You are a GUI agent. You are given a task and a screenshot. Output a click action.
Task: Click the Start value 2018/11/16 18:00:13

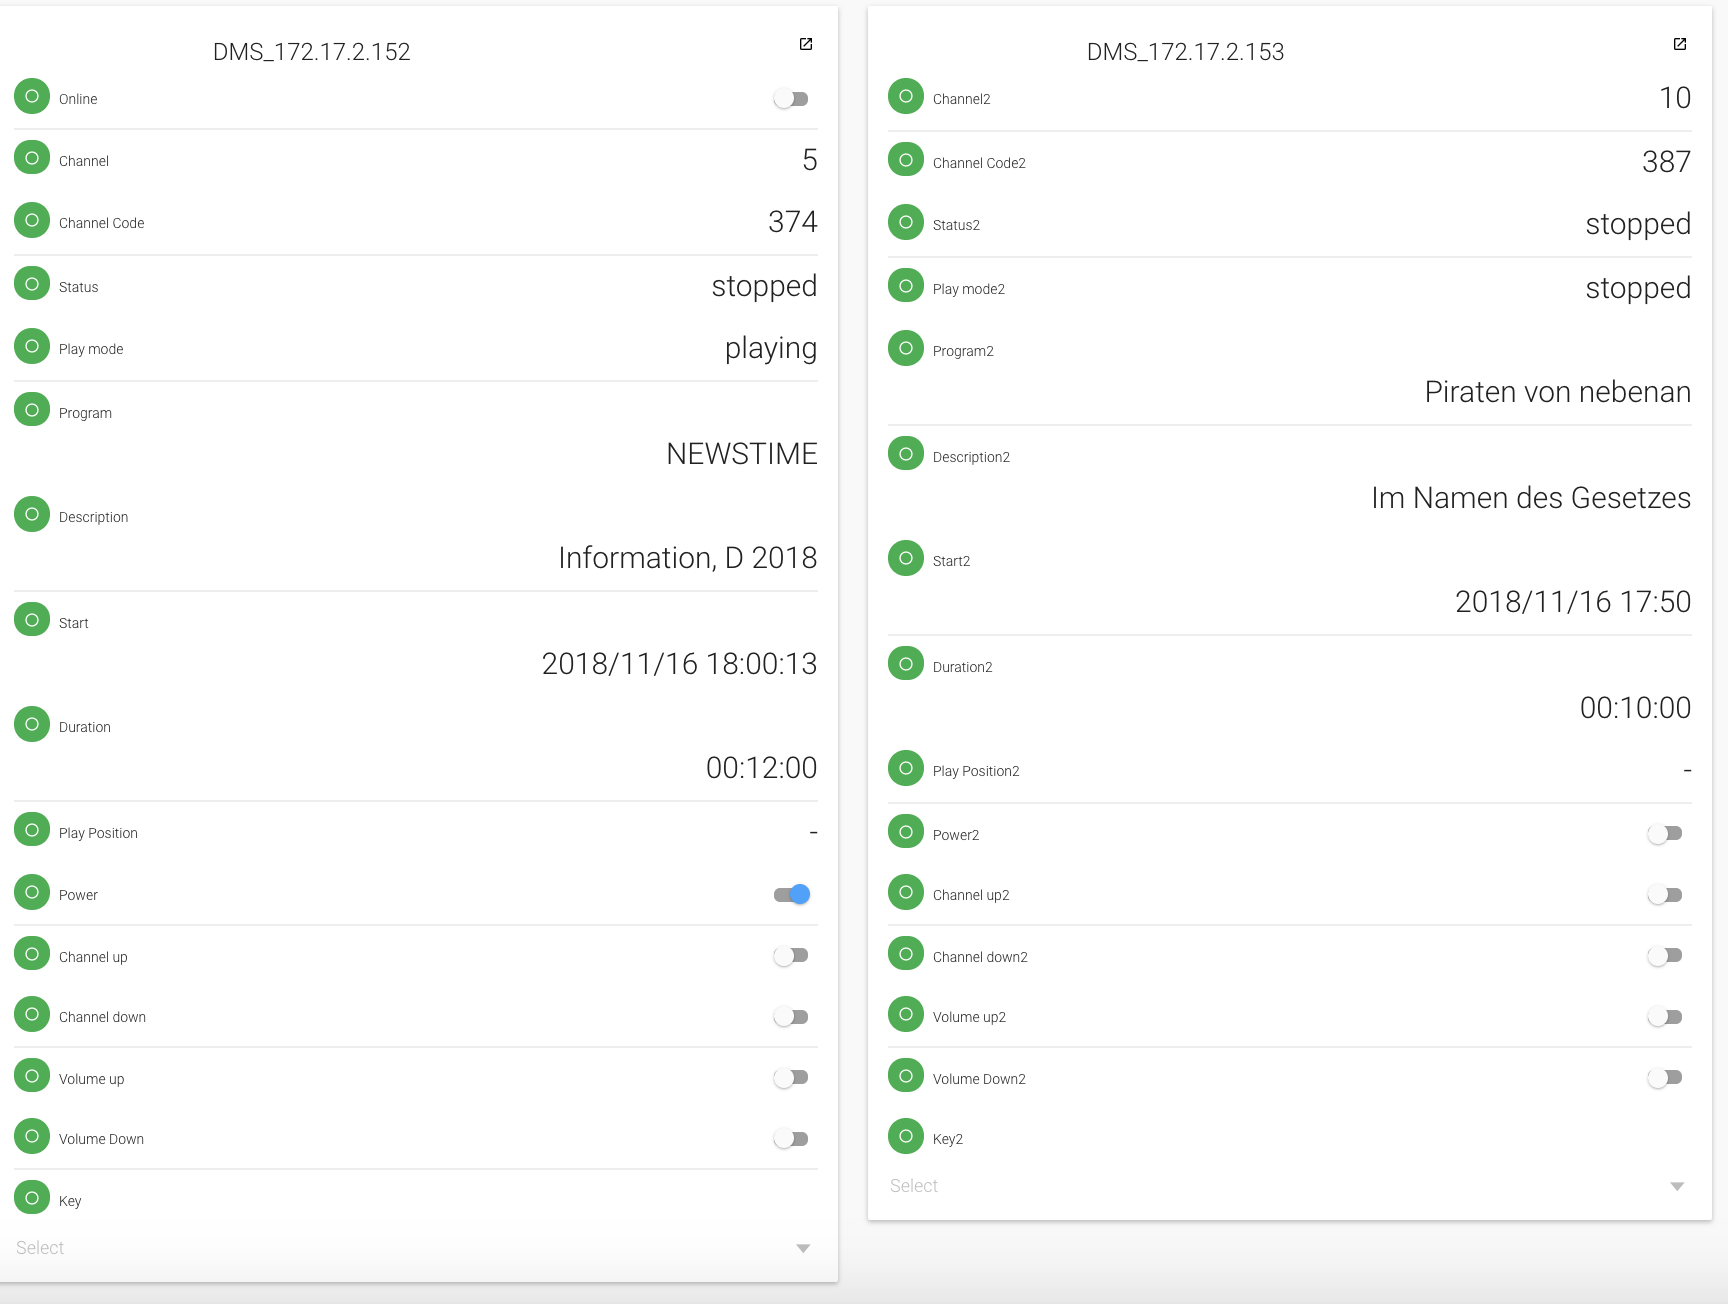coord(680,664)
